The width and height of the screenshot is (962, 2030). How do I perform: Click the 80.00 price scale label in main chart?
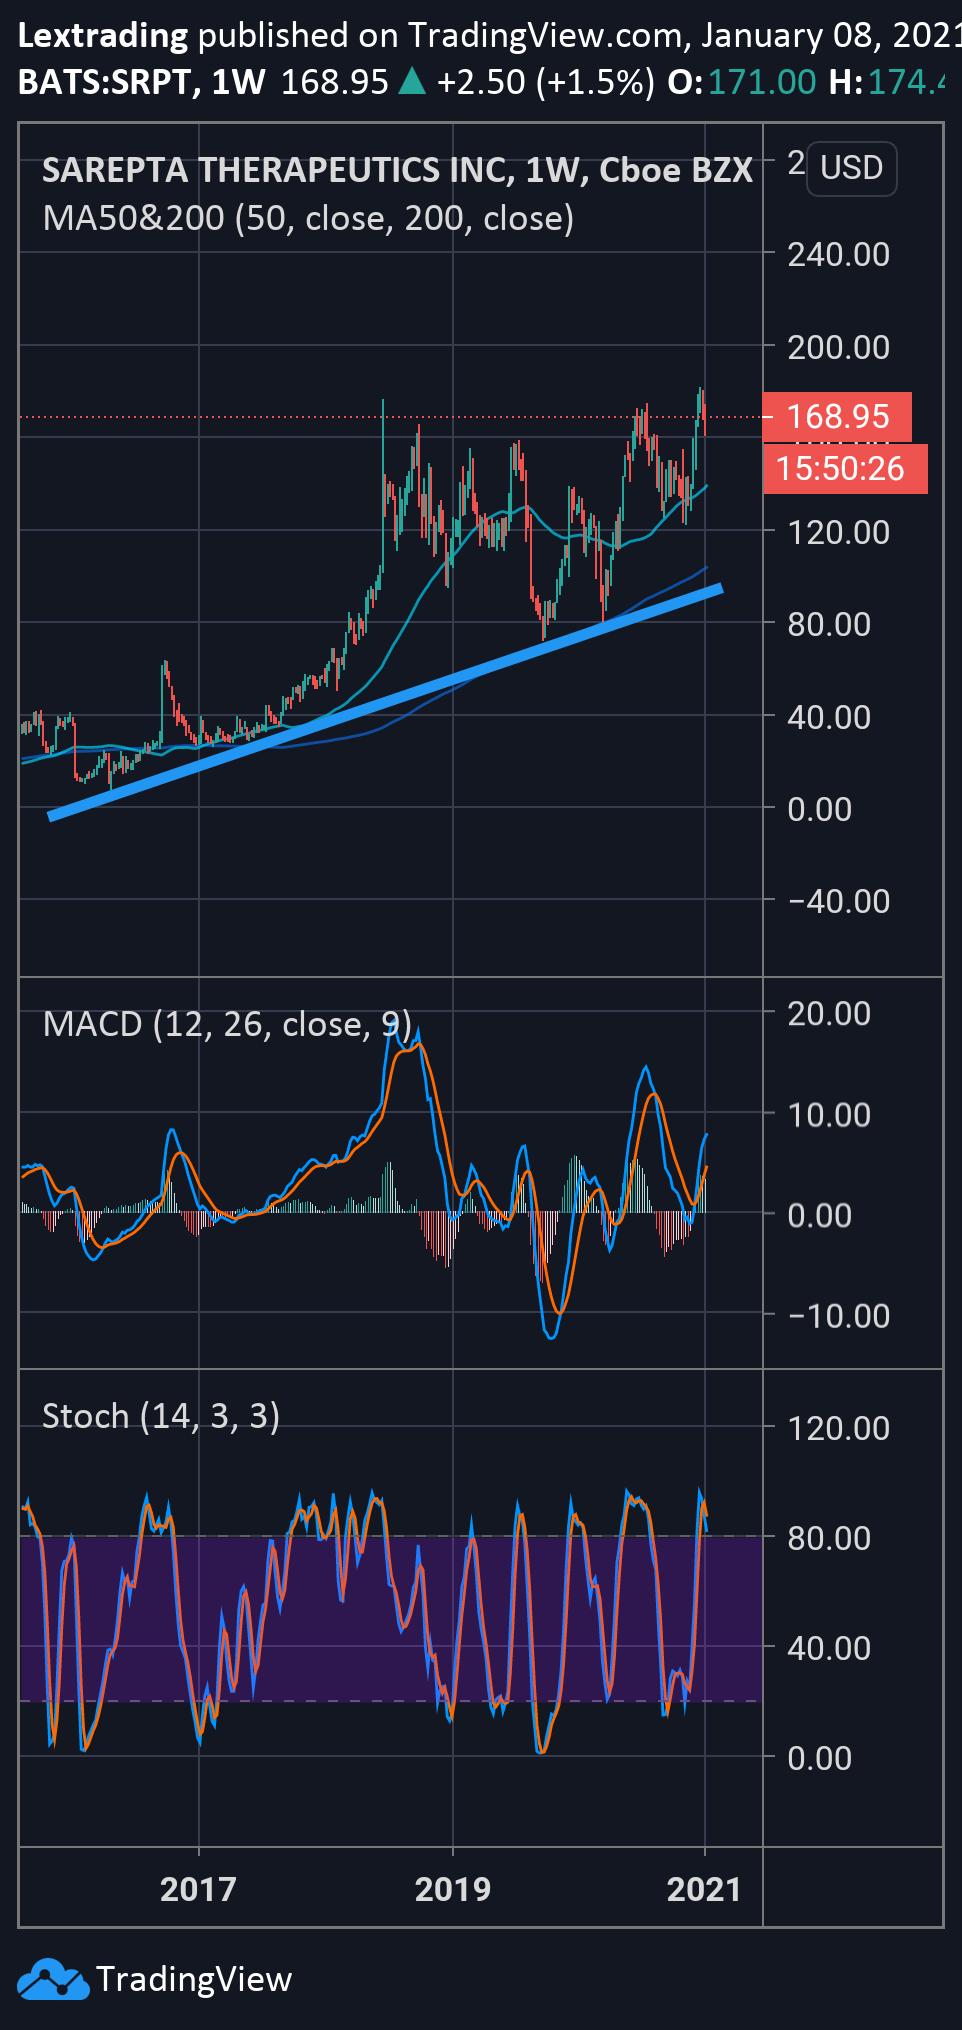(829, 624)
